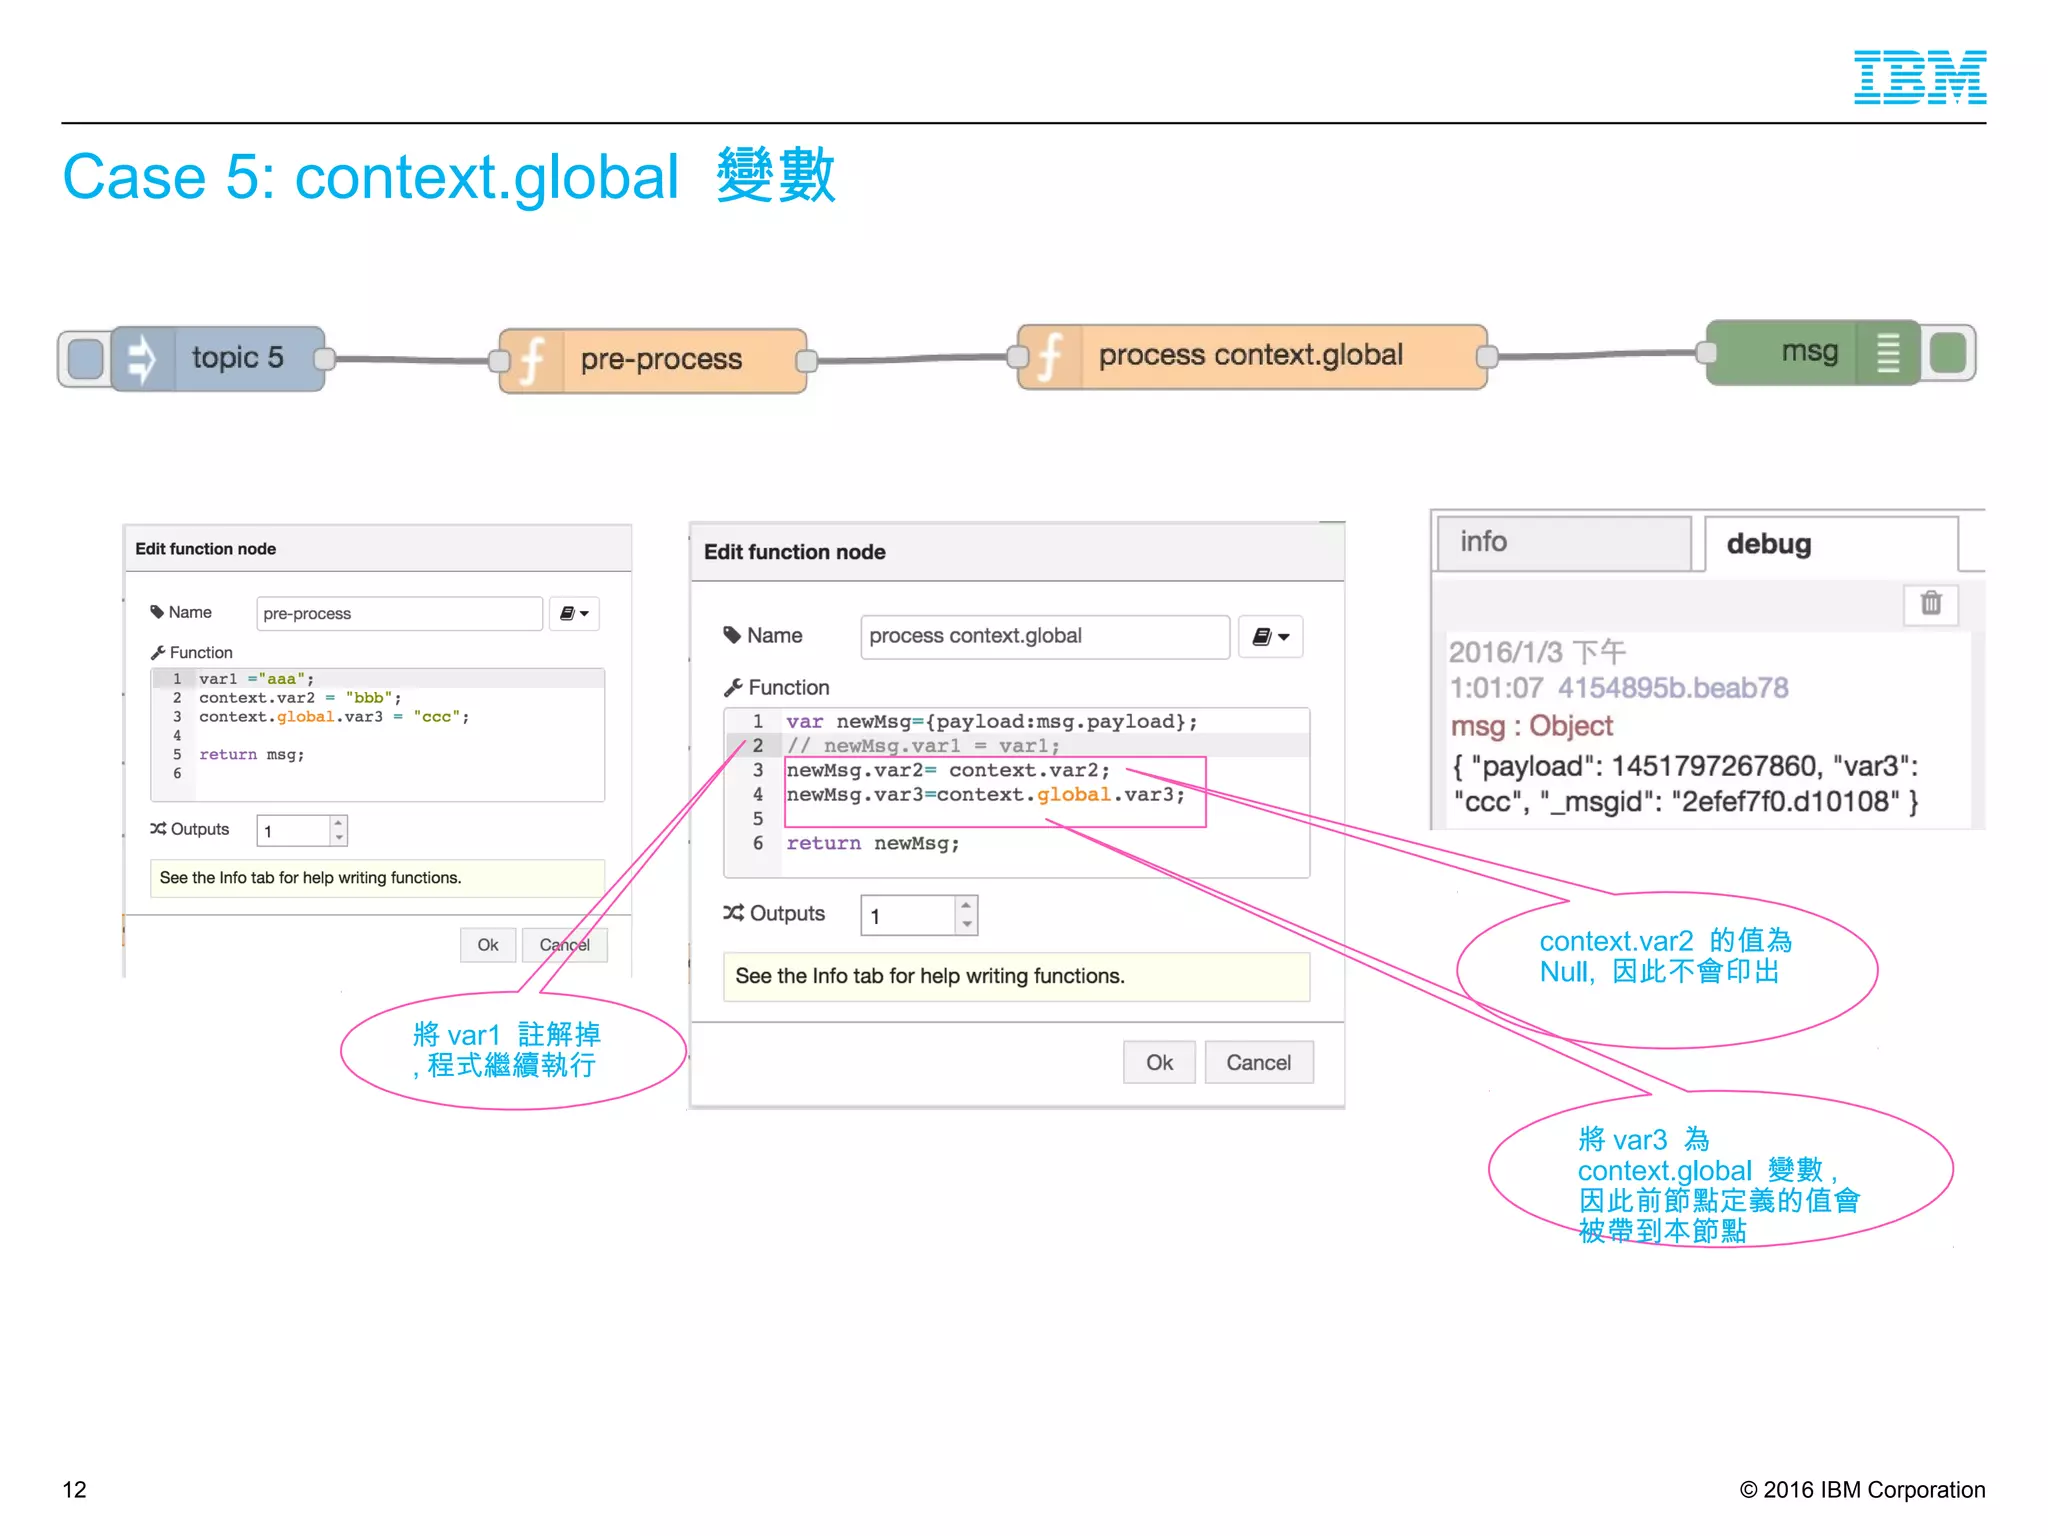Click the process context.global Name input field

(1045, 636)
